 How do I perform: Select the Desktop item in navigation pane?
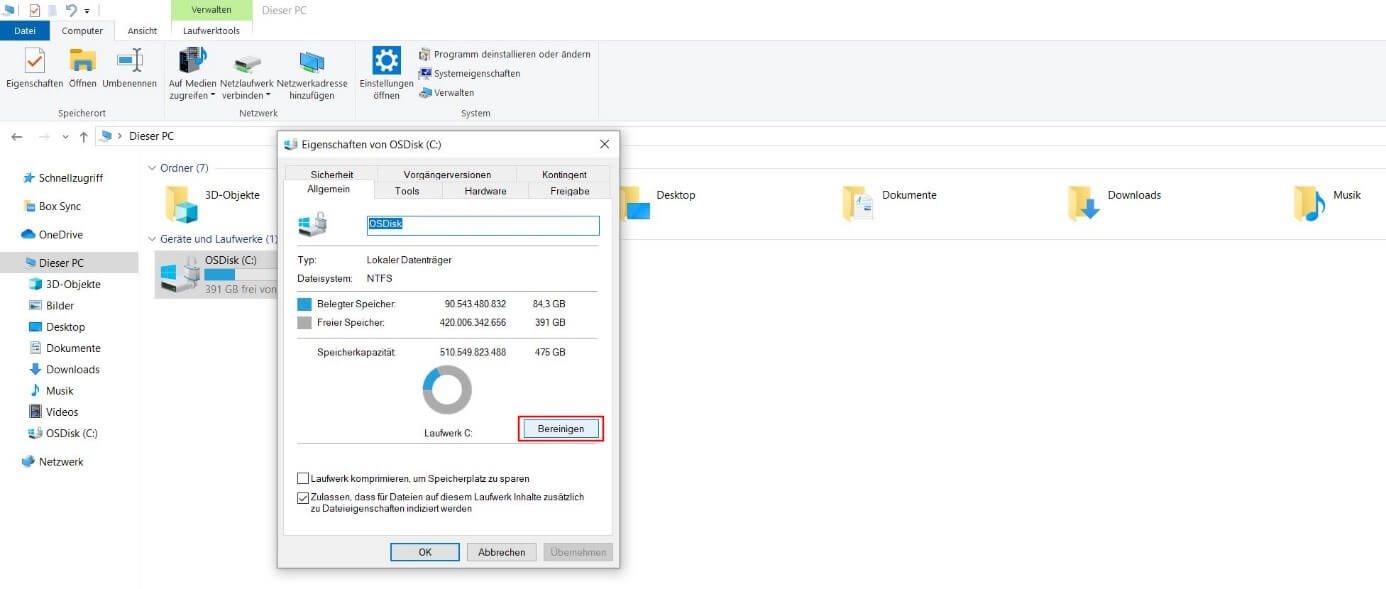point(57,327)
